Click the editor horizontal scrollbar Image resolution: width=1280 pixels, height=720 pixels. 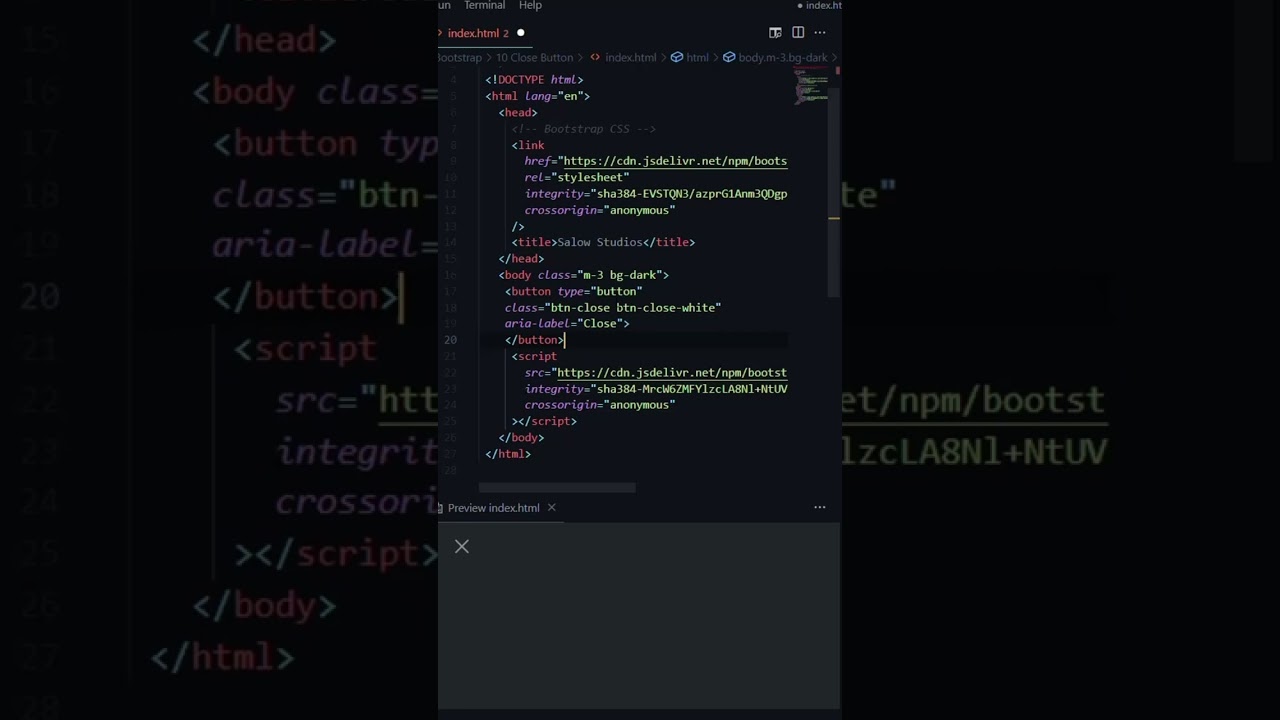tap(557, 488)
